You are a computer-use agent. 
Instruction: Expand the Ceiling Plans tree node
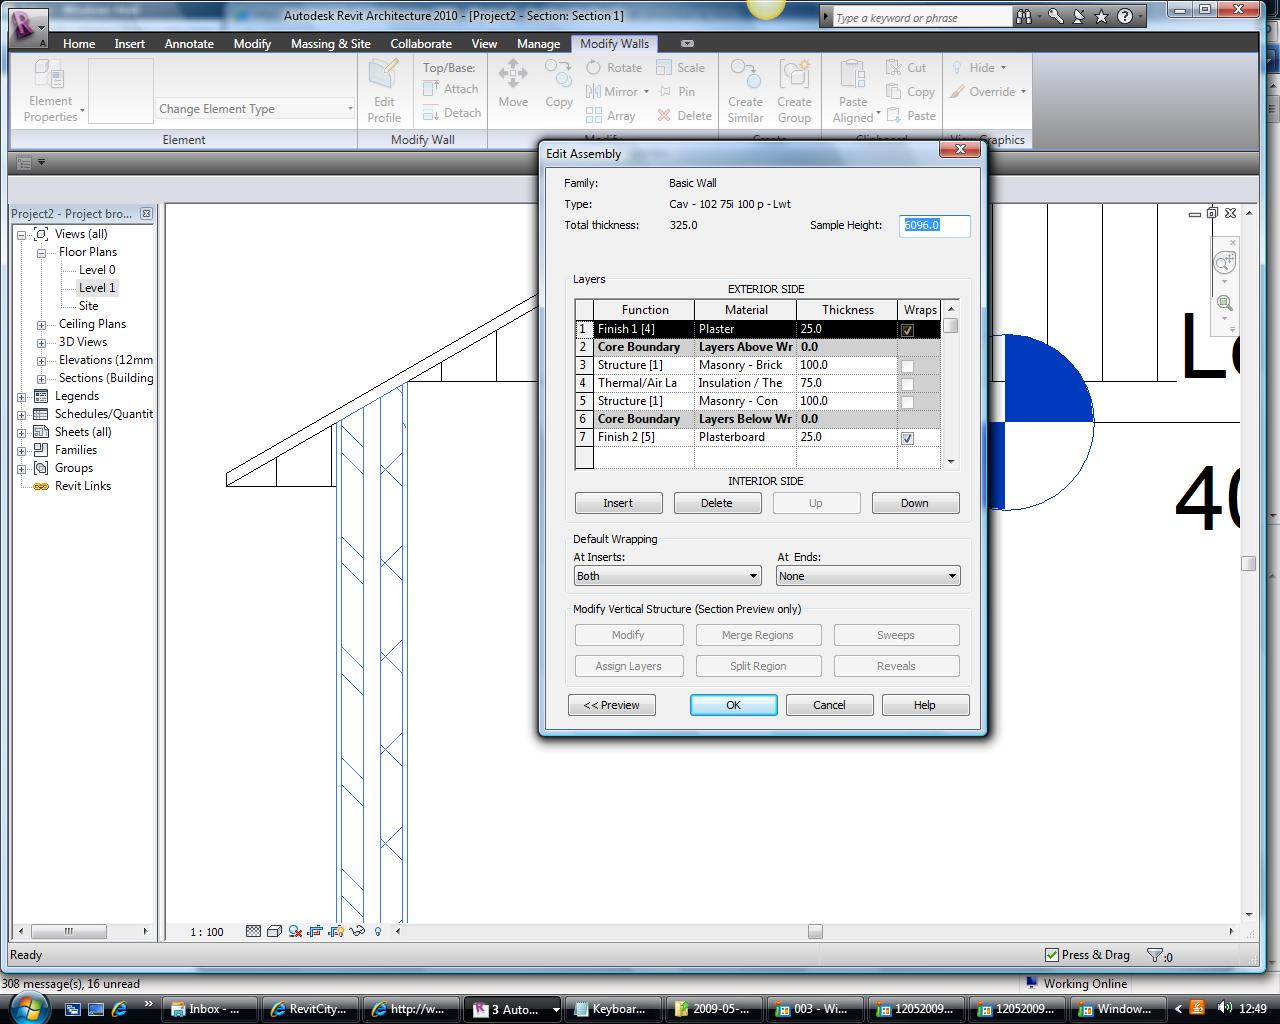point(41,324)
